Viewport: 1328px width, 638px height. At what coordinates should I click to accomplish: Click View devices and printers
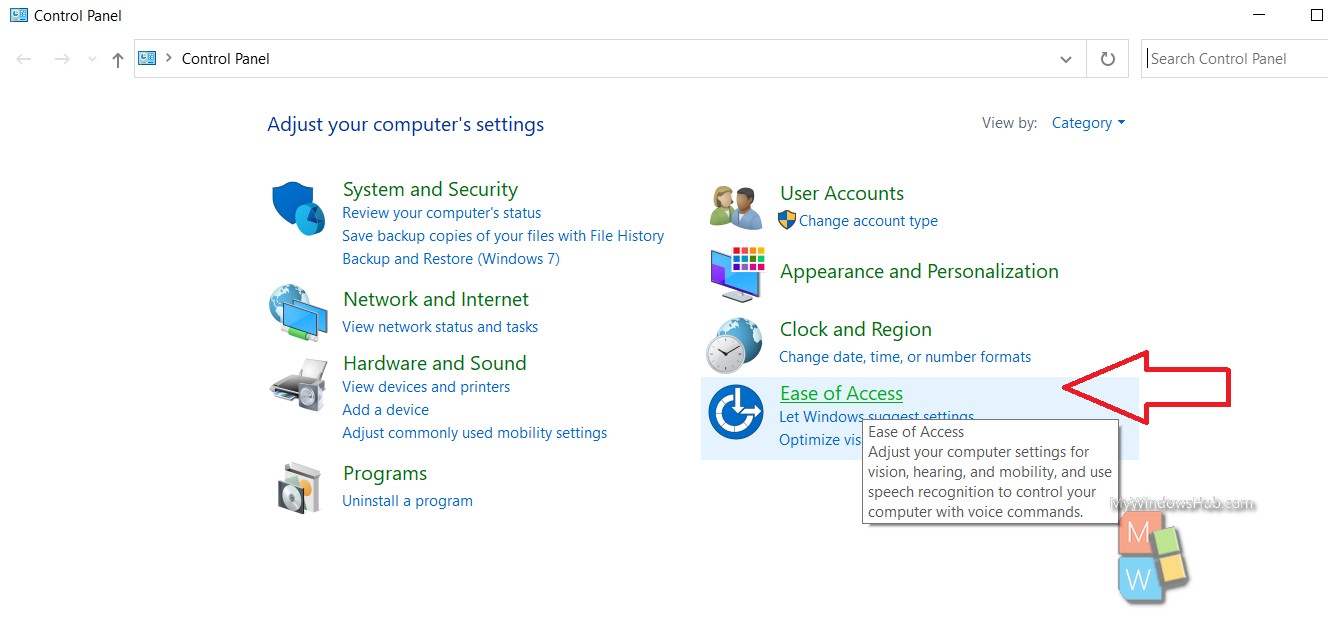(x=426, y=387)
